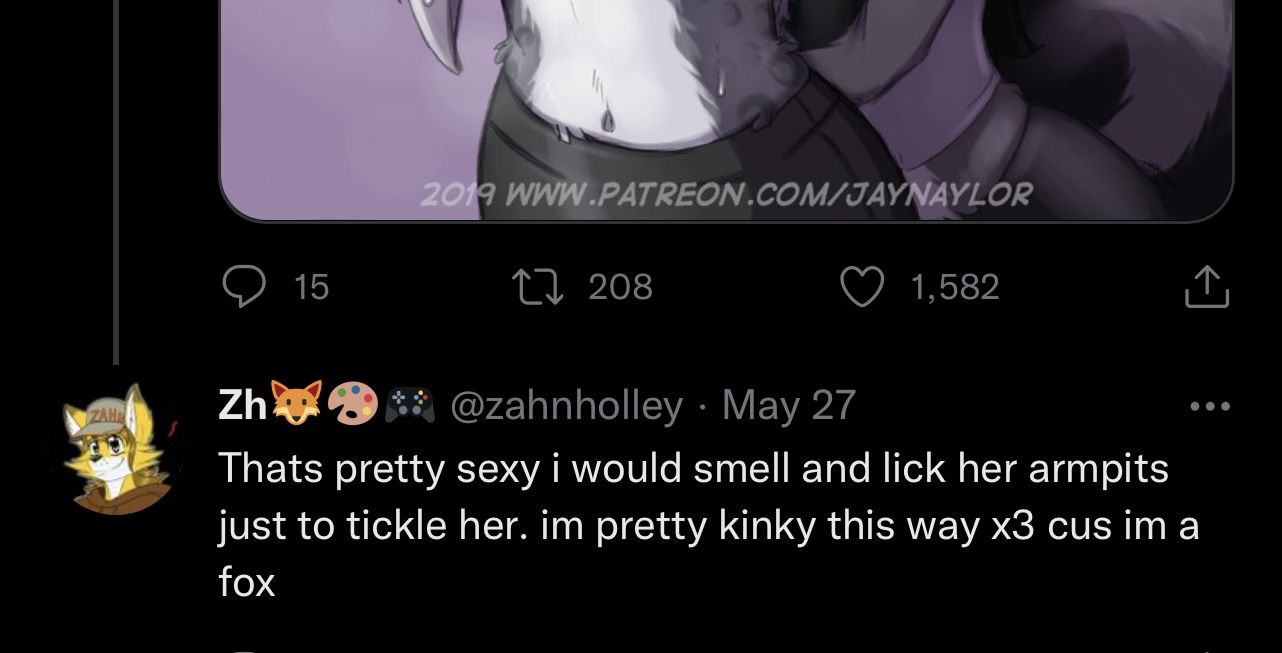This screenshot has width=1282, height=653.
Task: Expand the three-dot more options menu
Action: point(1210,407)
